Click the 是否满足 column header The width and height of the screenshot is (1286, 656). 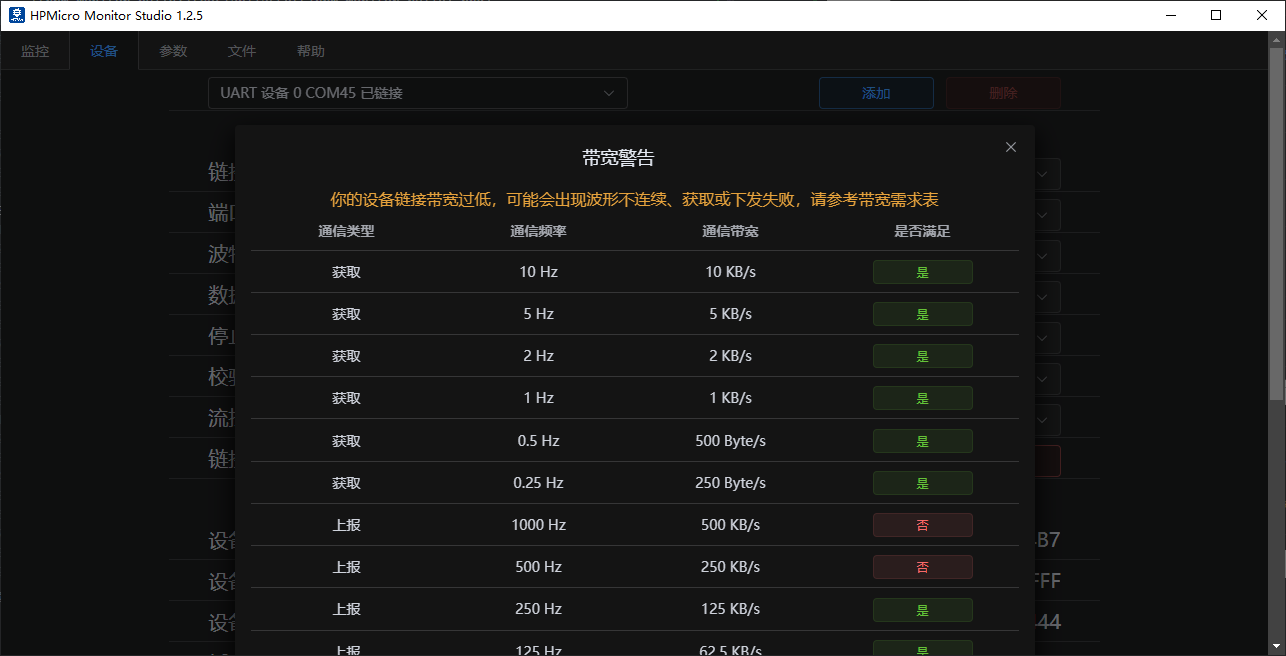(x=923, y=231)
